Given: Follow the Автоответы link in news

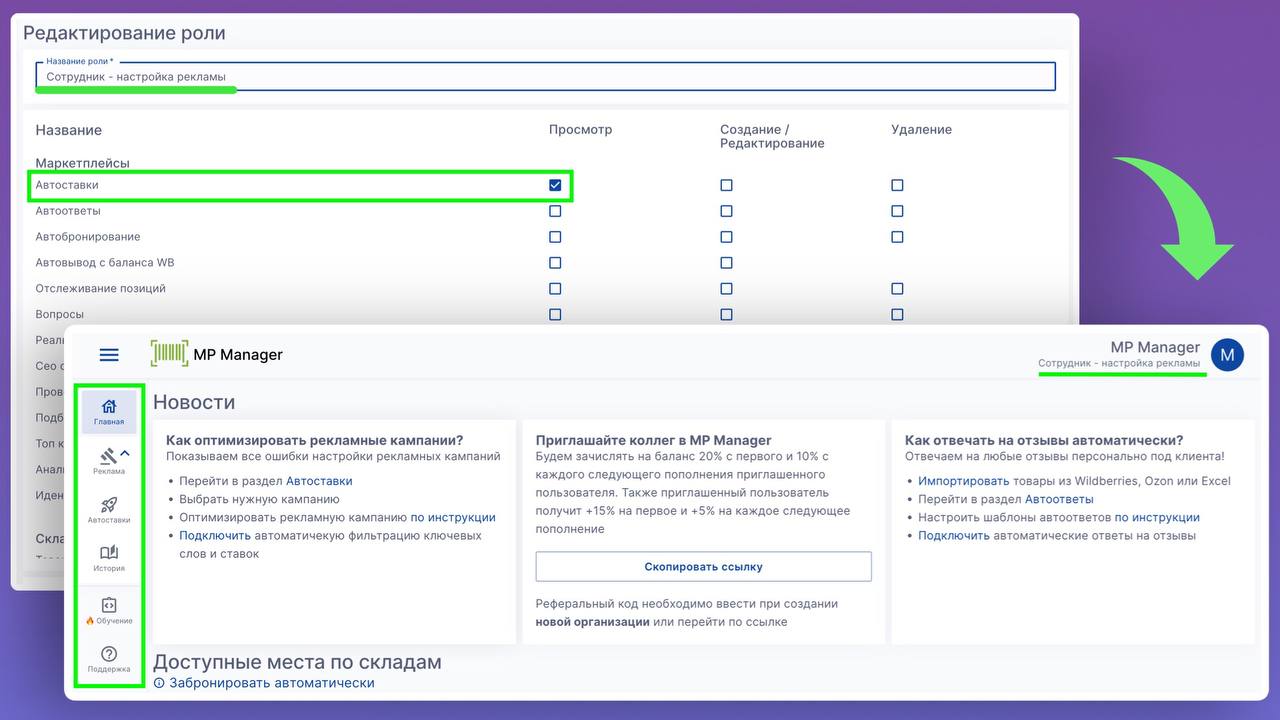Looking at the screenshot, I should [x=1058, y=499].
